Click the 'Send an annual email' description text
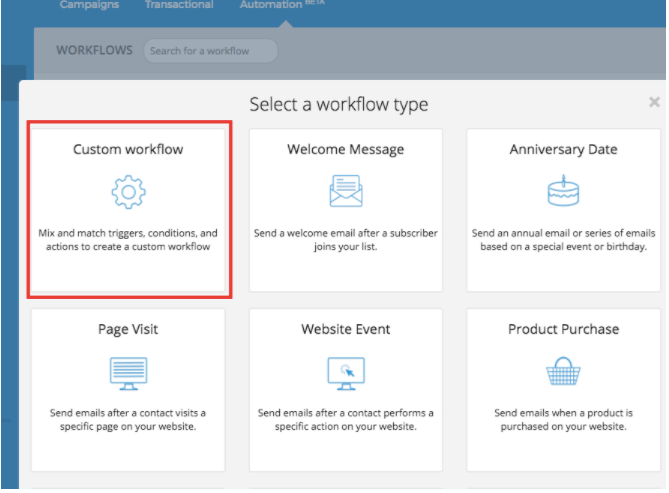Screen dimensions: 669x493 (x=563, y=240)
